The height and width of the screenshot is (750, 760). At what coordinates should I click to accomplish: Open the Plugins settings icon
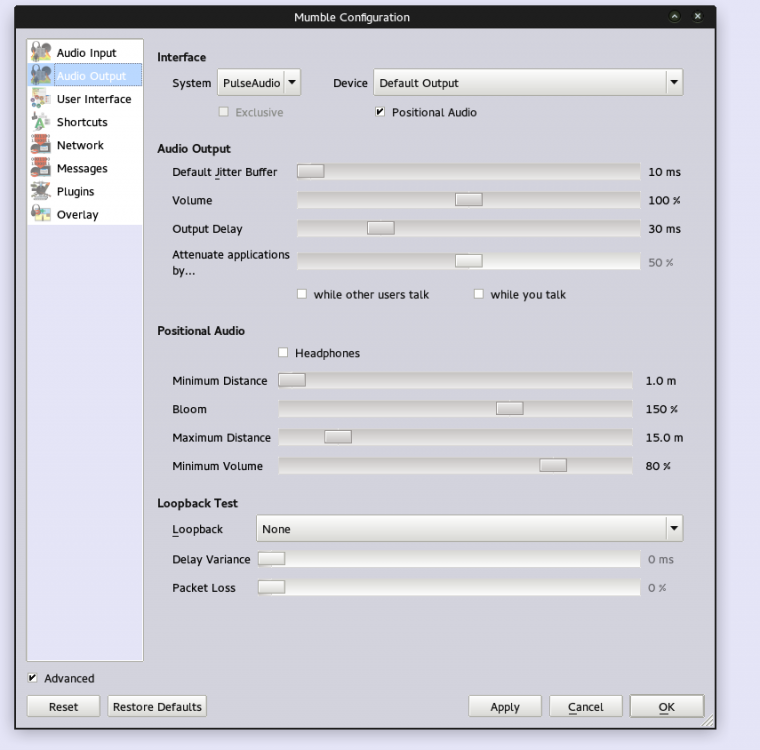41,192
